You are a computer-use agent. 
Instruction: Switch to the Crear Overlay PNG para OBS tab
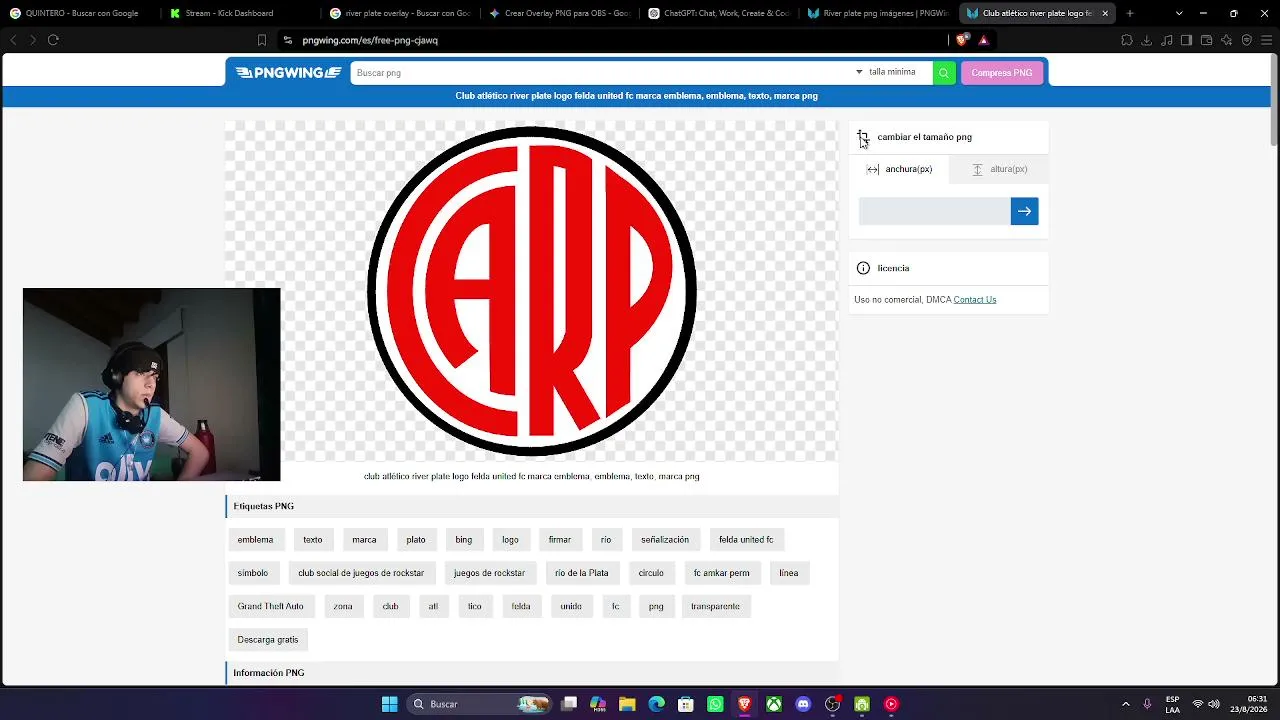pyautogui.click(x=559, y=13)
